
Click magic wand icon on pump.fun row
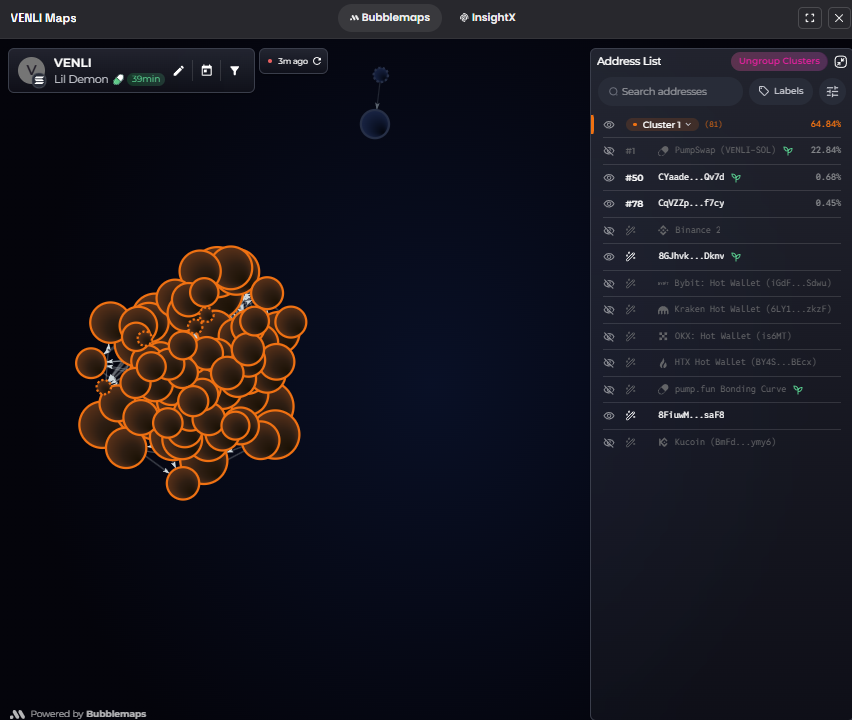[x=630, y=390]
